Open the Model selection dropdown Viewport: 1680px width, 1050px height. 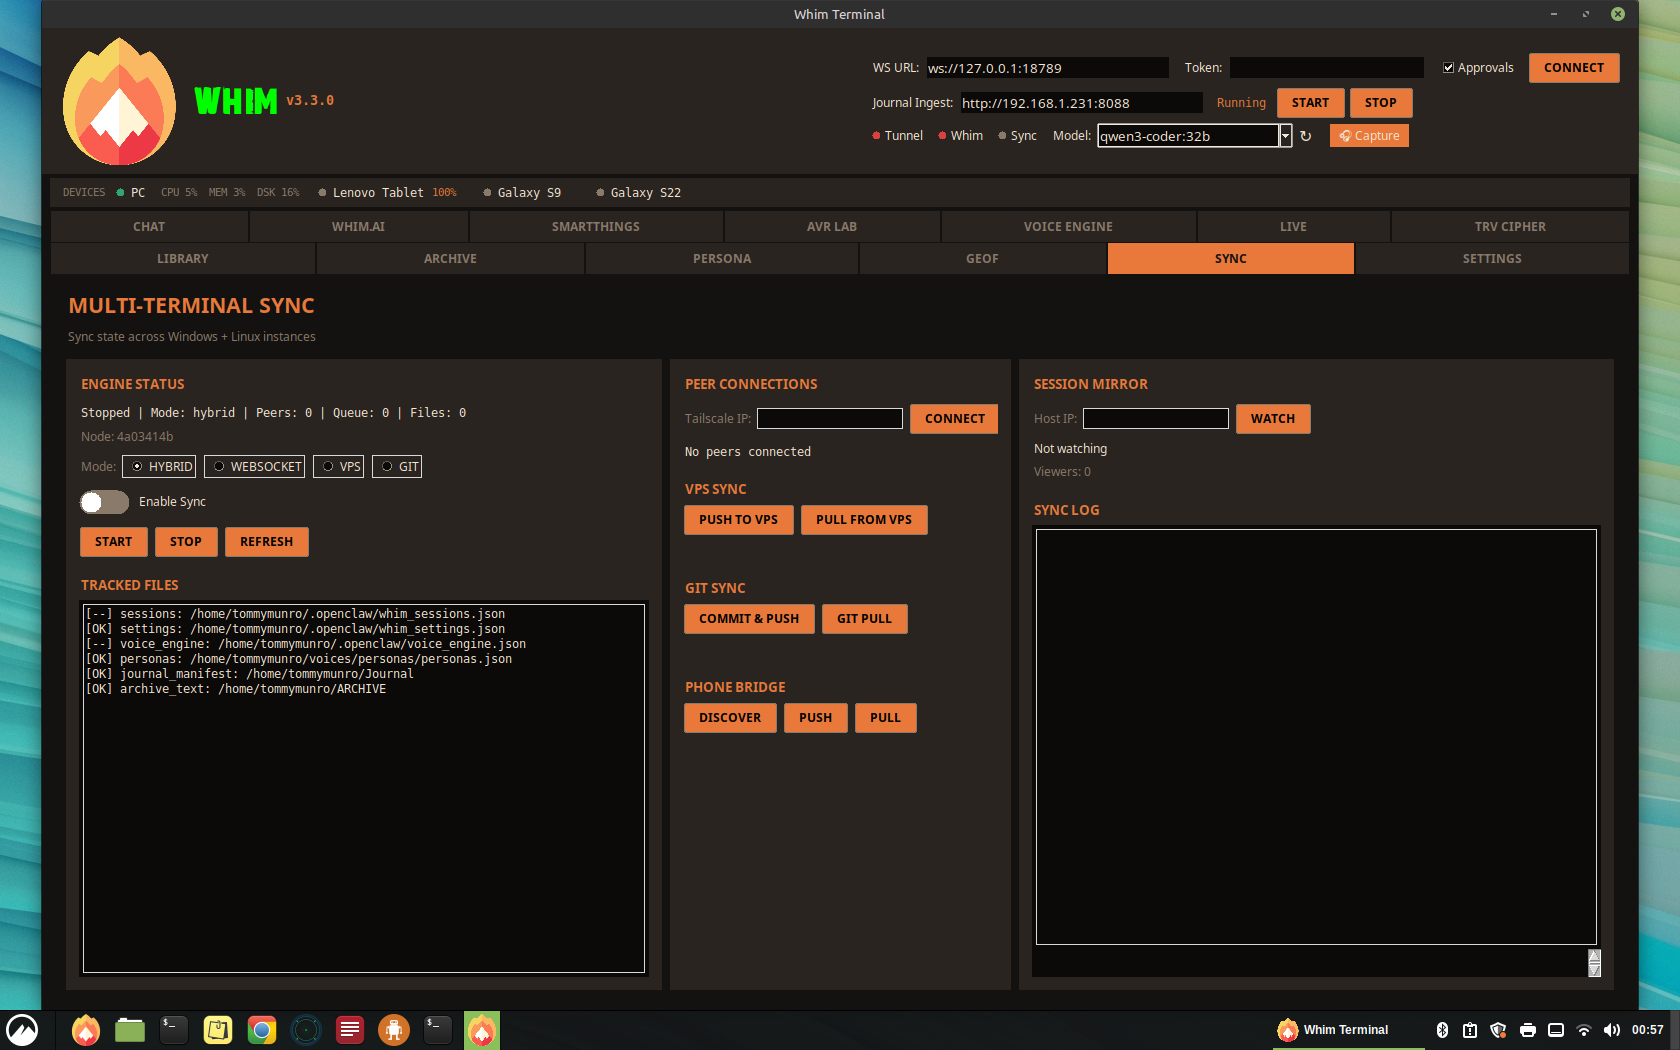tap(1285, 135)
